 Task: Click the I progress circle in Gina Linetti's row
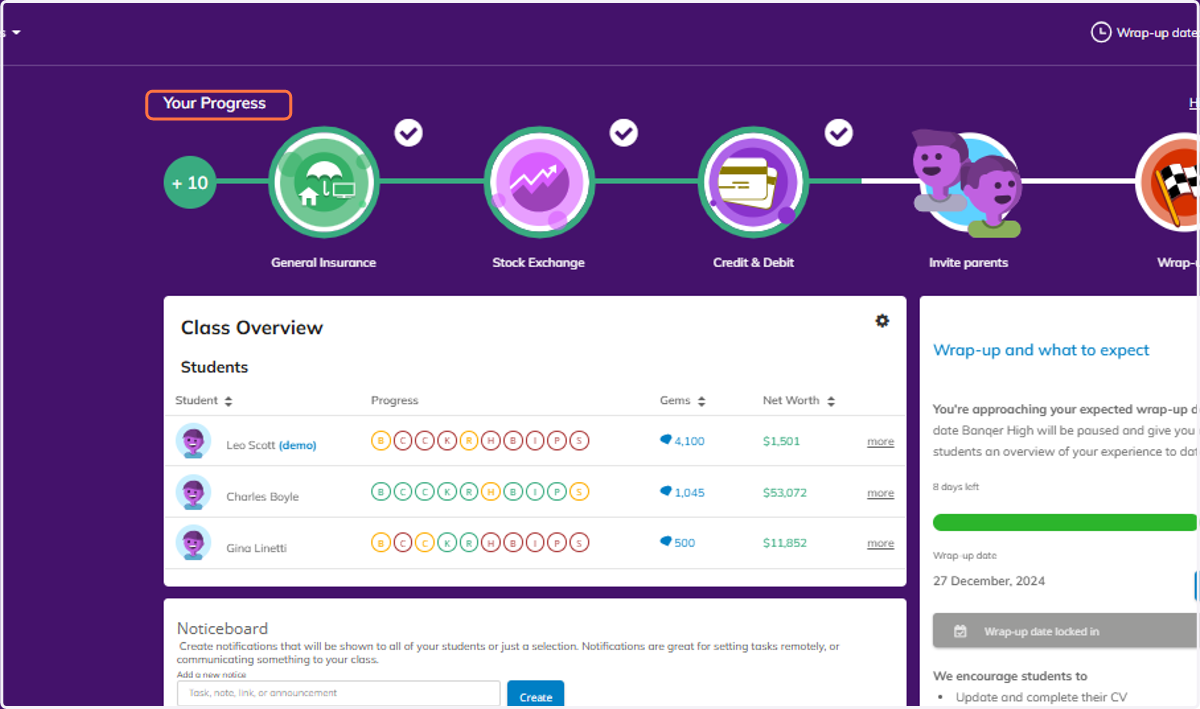click(535, 543)
